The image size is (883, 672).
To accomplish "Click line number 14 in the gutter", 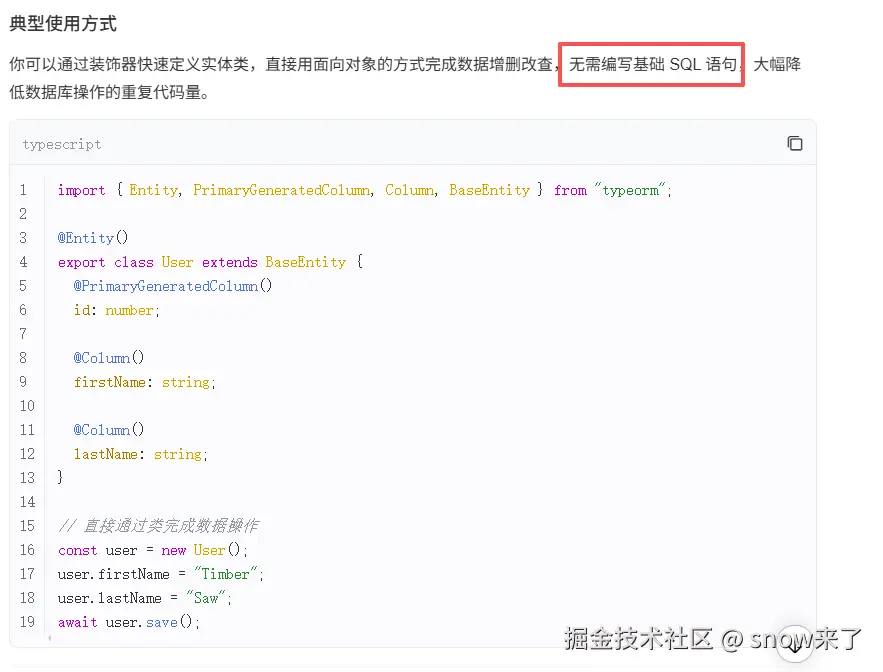I will tap(27, 502).
